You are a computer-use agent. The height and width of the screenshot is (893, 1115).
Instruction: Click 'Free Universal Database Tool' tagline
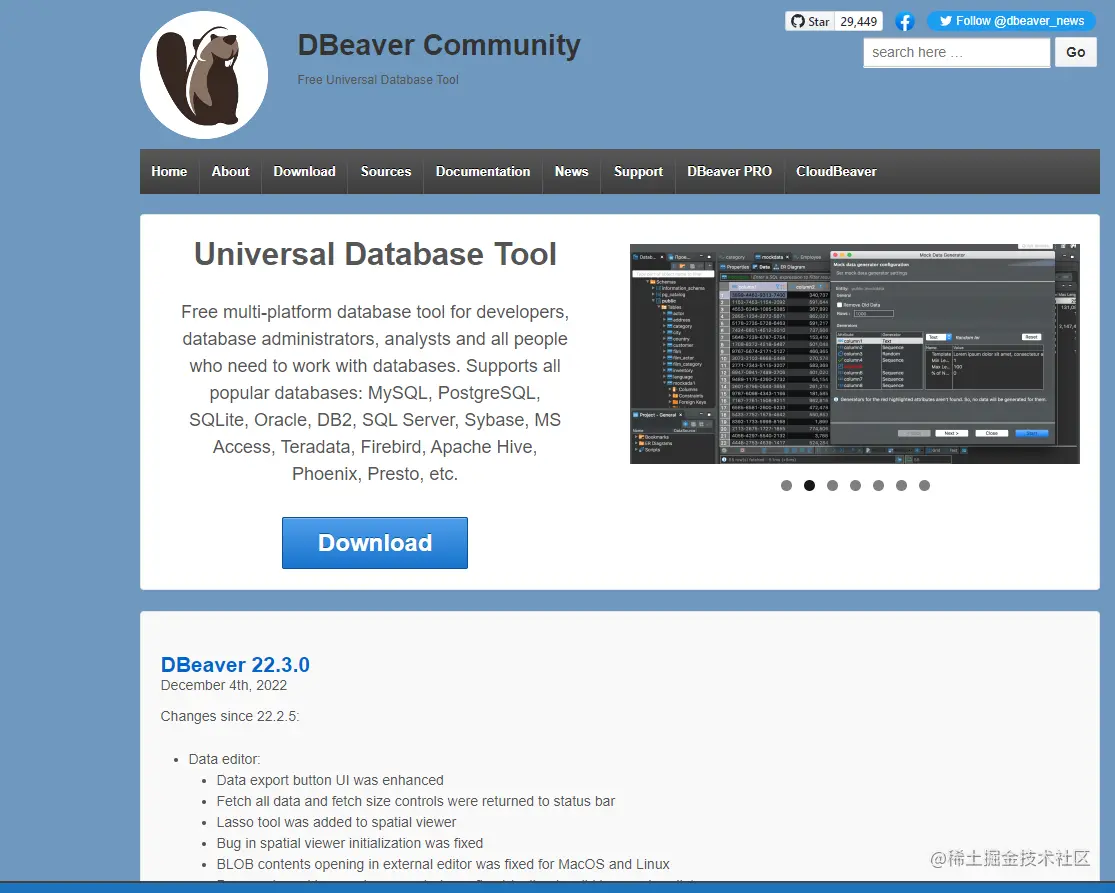coord(378,80)
